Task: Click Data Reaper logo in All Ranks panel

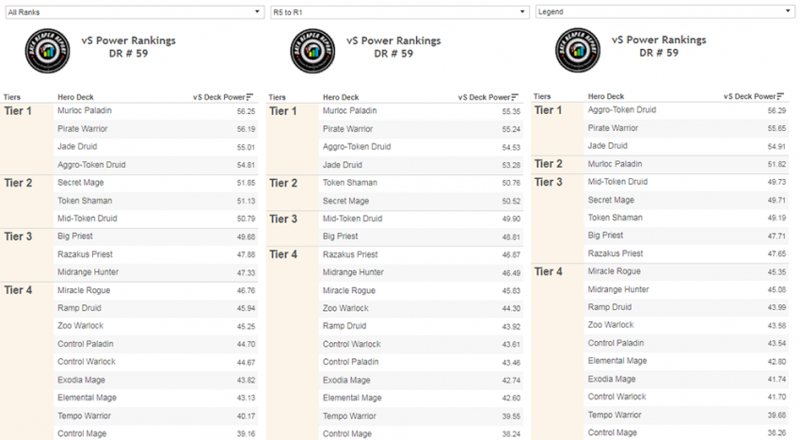Action: [x=47, y=51]
